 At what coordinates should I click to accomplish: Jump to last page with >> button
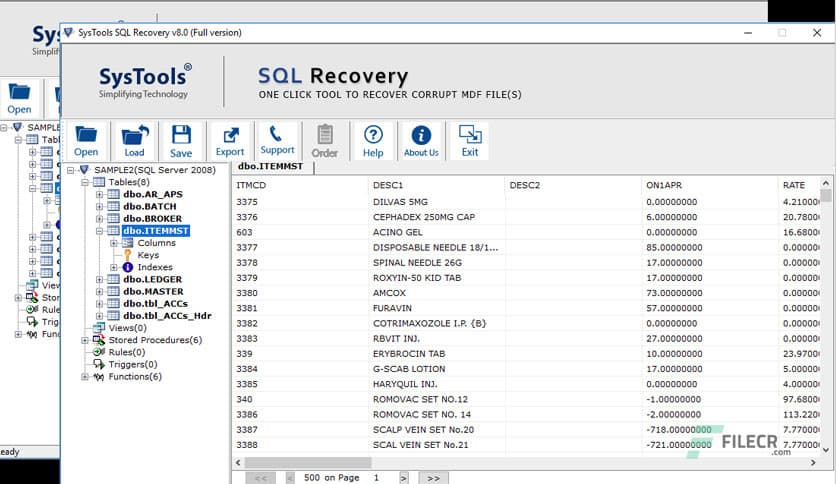[433, 478]
